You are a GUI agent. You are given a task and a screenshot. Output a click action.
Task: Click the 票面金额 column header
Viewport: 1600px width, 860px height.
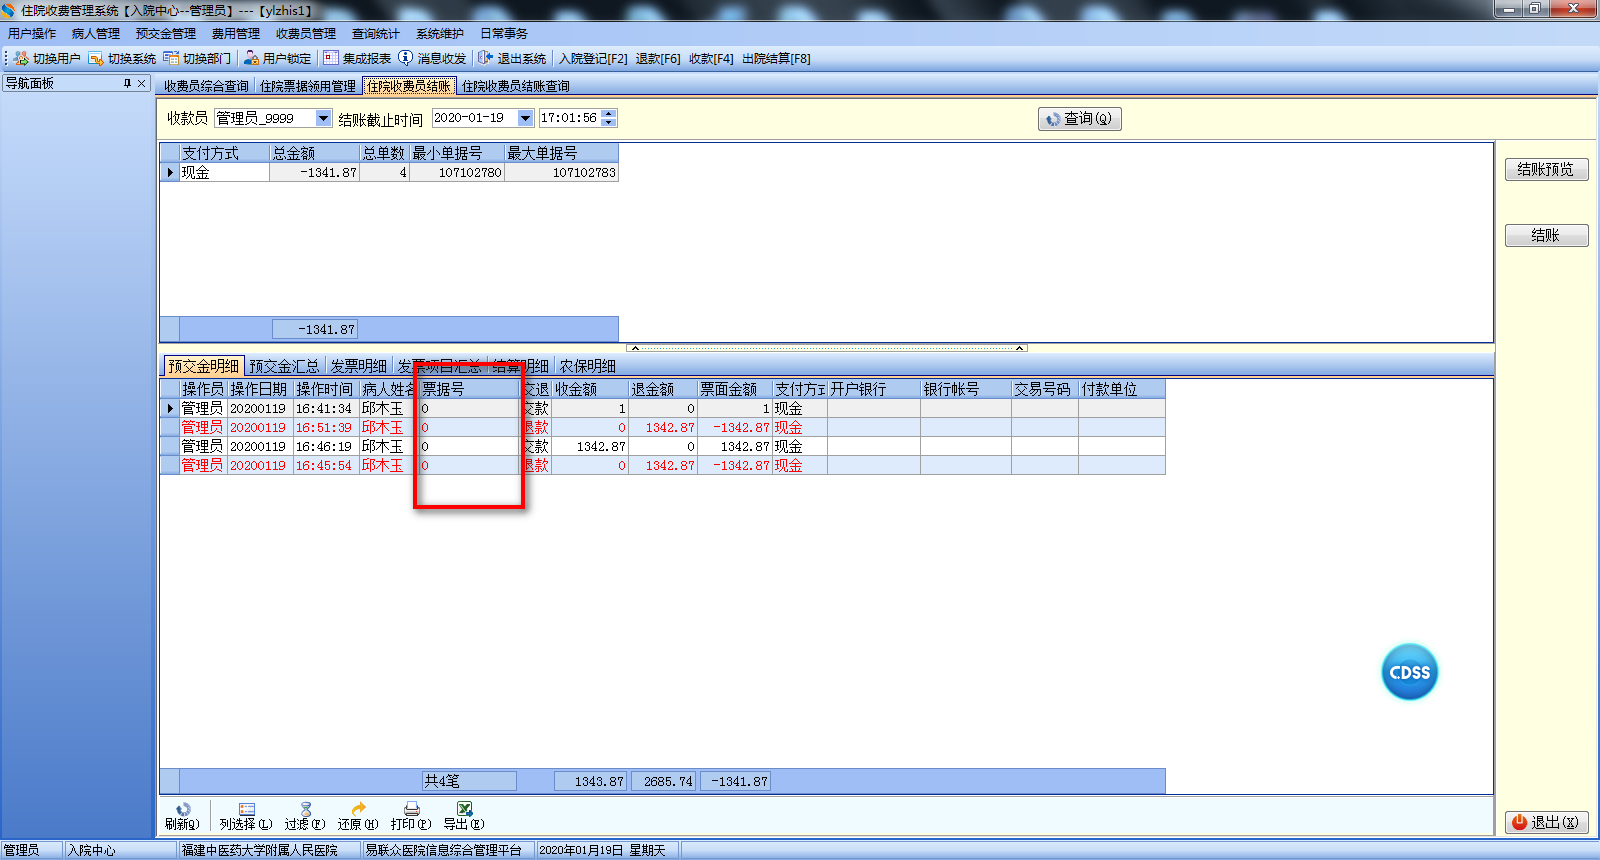[x=735, y=389]
